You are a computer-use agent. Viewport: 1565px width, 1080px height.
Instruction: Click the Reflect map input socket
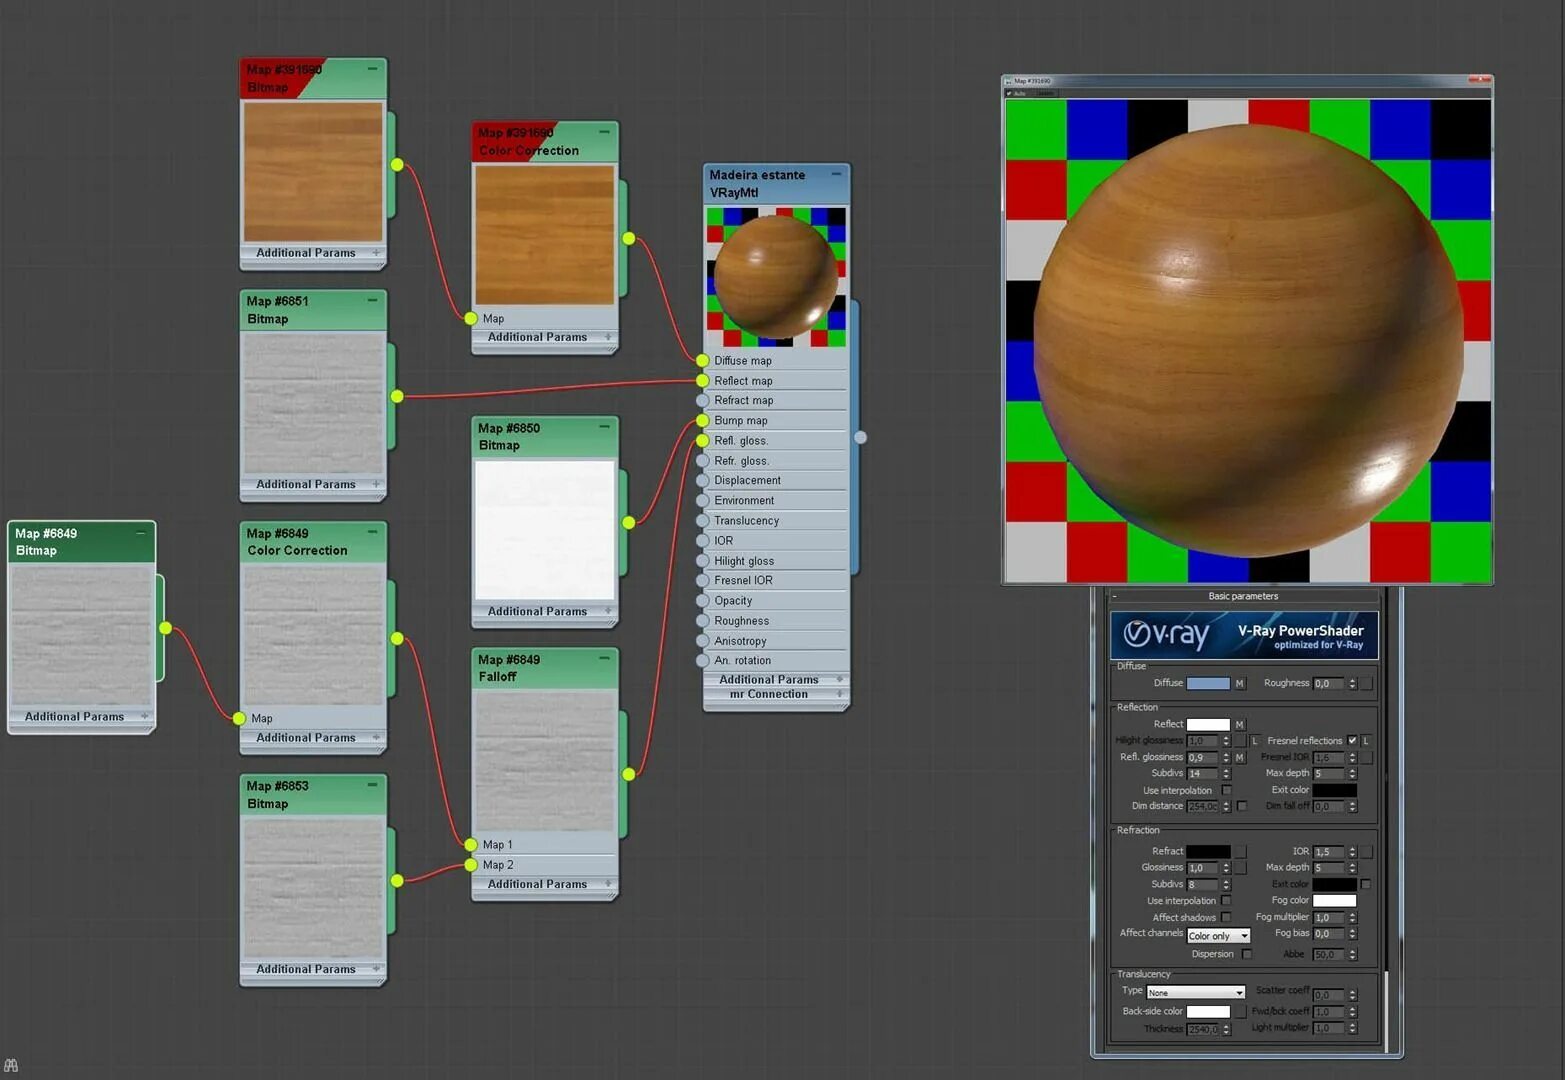pyautogui.click(x=703, y=381)
